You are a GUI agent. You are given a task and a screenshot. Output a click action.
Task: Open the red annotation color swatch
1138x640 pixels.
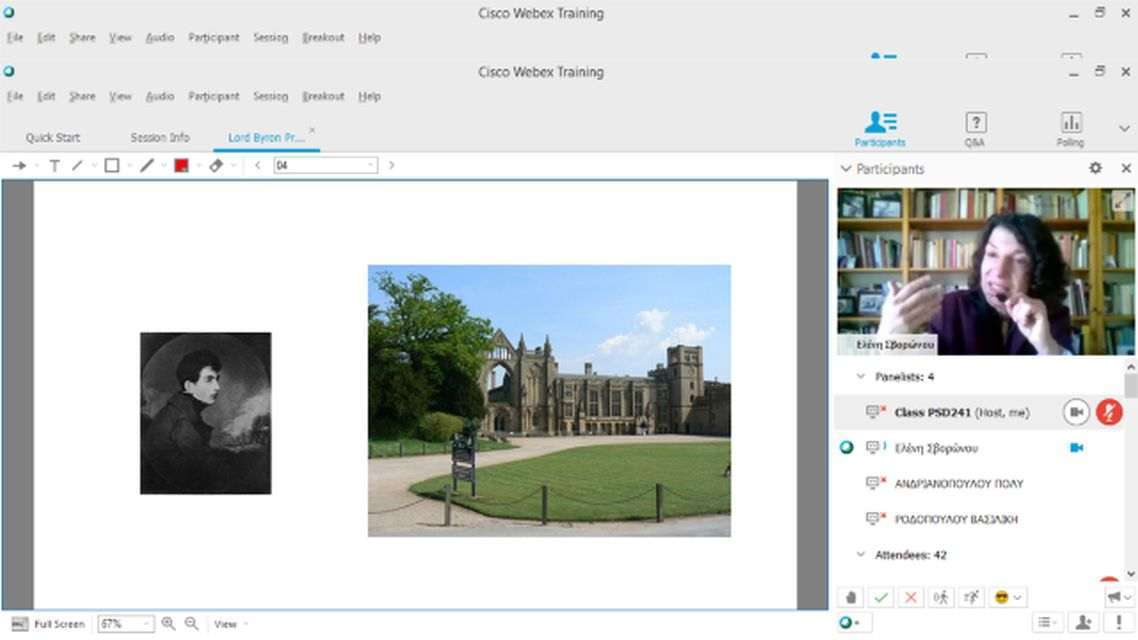click(182, 166)
